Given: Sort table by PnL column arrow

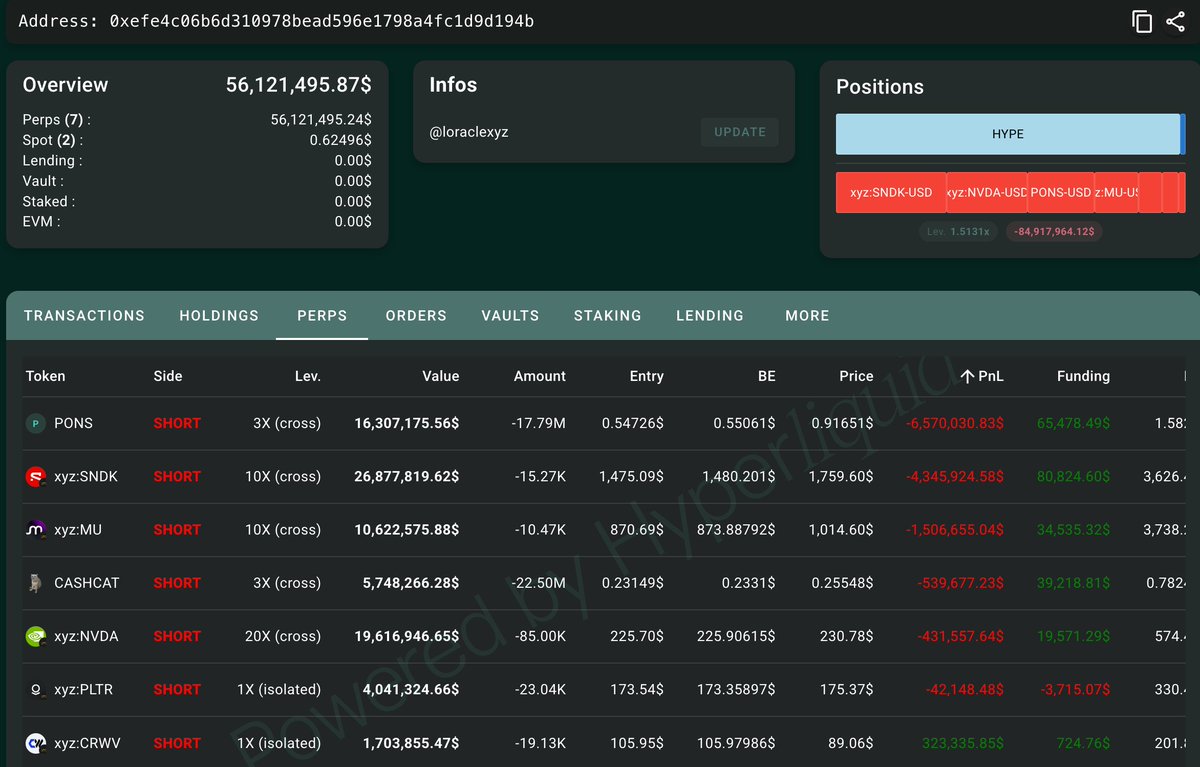Looking at the screenshot, I should (x=967, y=376).
